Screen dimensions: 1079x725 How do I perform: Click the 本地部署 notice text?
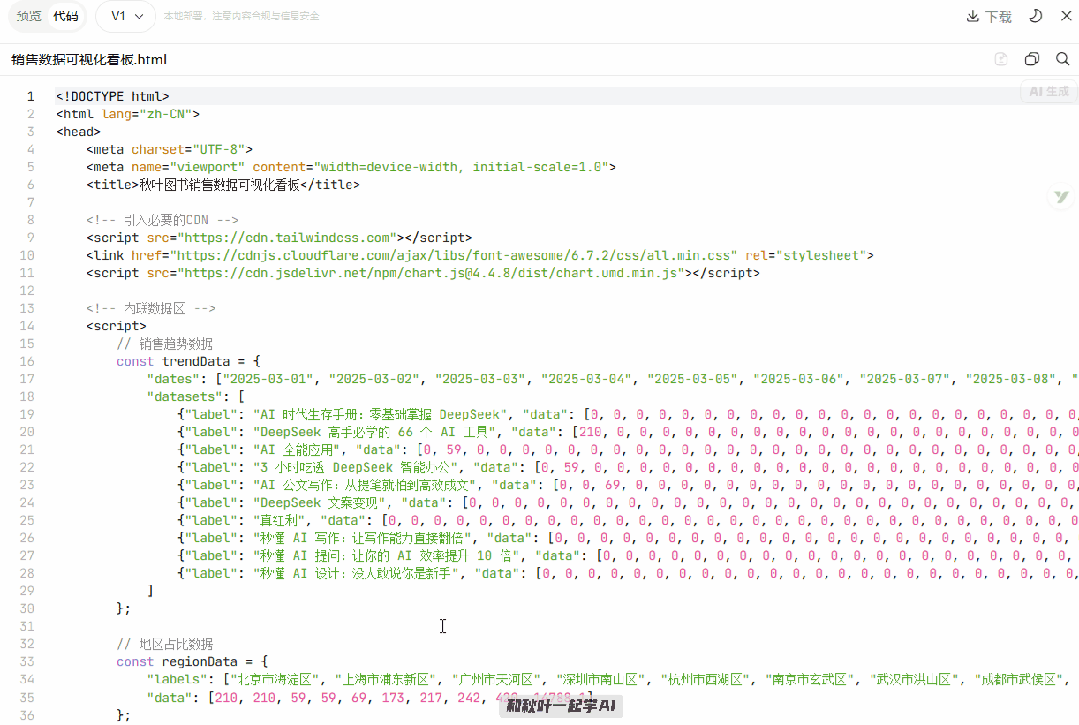(x=242, y=16)
